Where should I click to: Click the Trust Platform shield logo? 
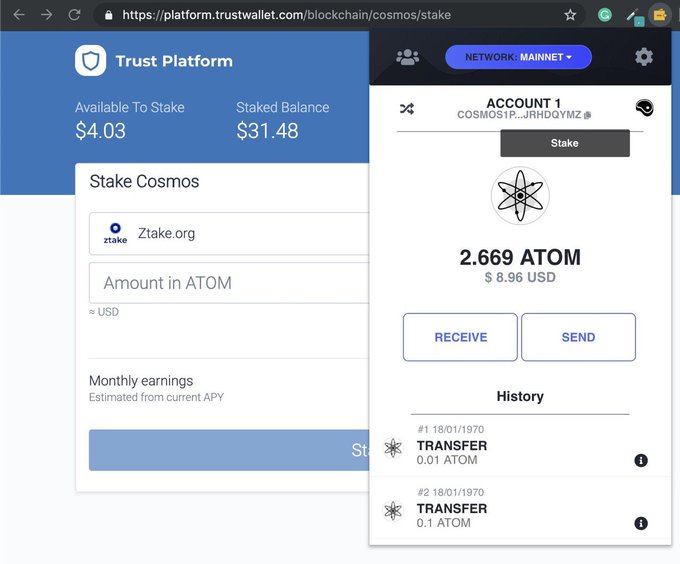[x=91, y=61]
